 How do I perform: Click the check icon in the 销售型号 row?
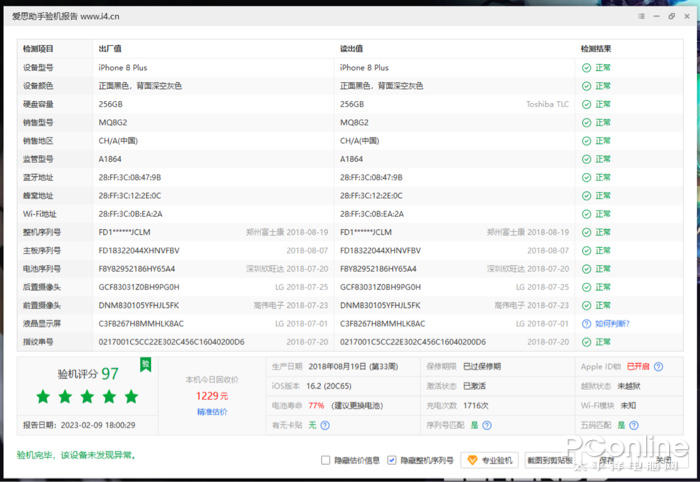[x=587, y=123]
